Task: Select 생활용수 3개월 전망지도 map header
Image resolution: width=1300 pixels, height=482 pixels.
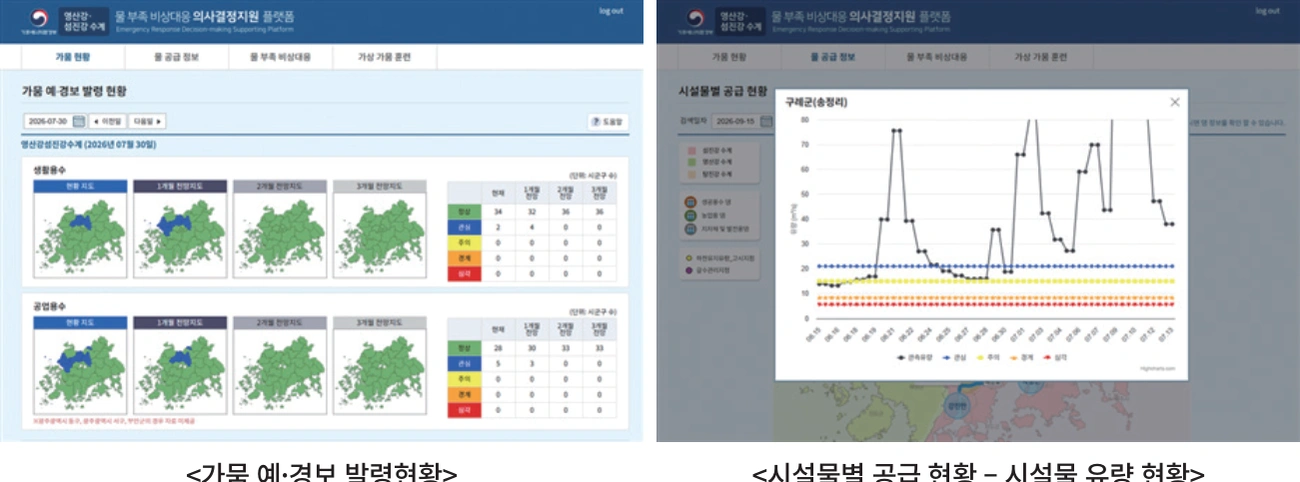Action: (379, 186)
